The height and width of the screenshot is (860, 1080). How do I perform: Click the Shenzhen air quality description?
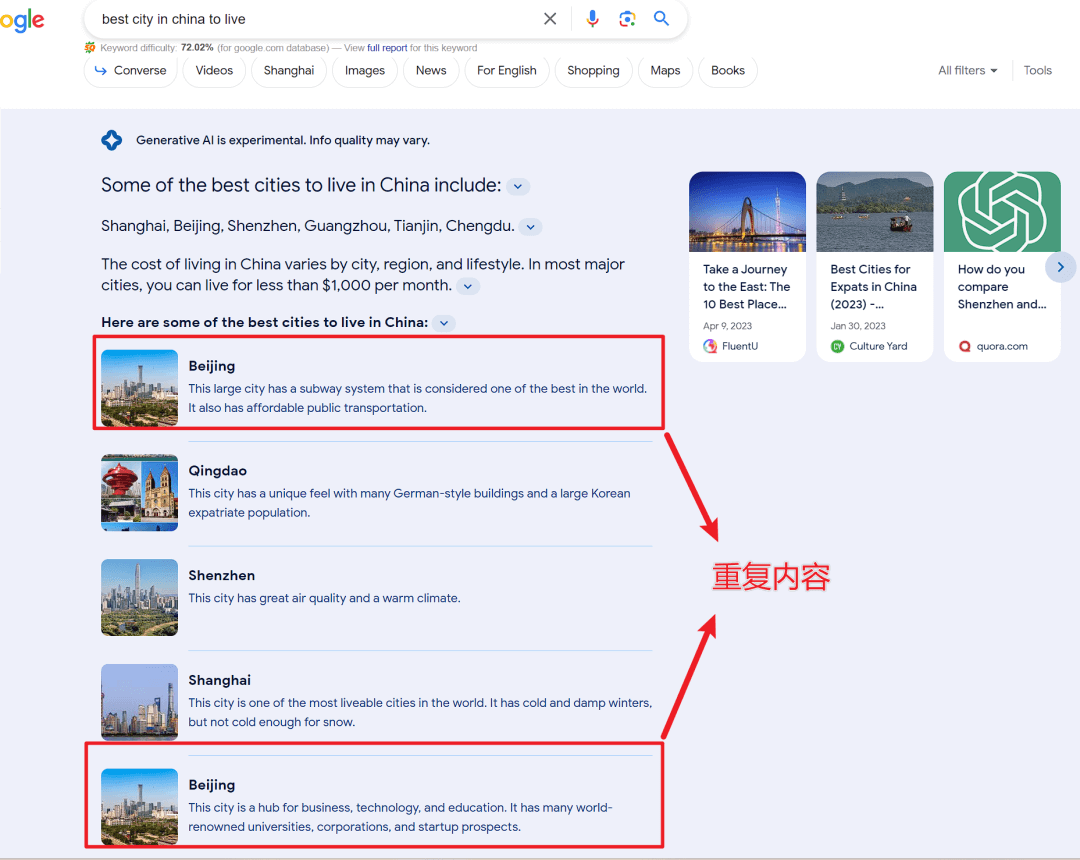pos(324,598)
